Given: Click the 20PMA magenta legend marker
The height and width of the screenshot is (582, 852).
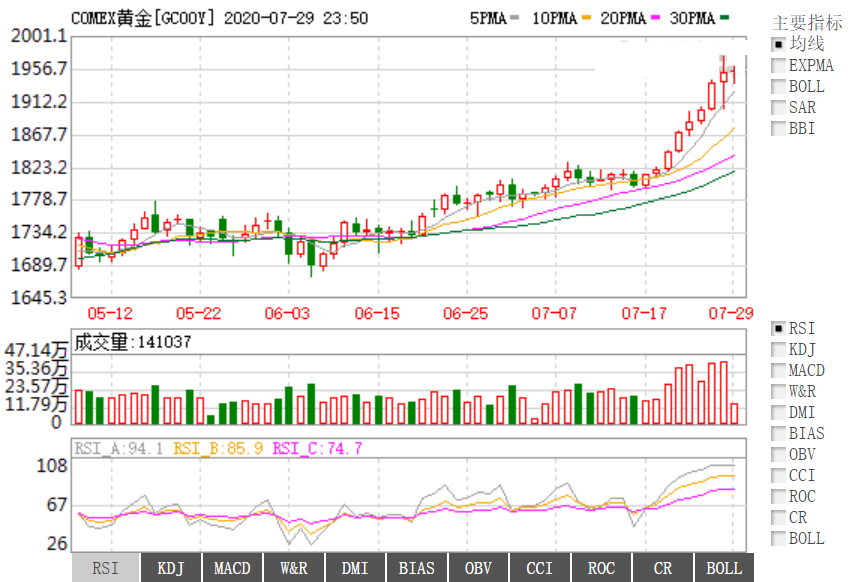Looking at the screenshot, I should (656, 18).
